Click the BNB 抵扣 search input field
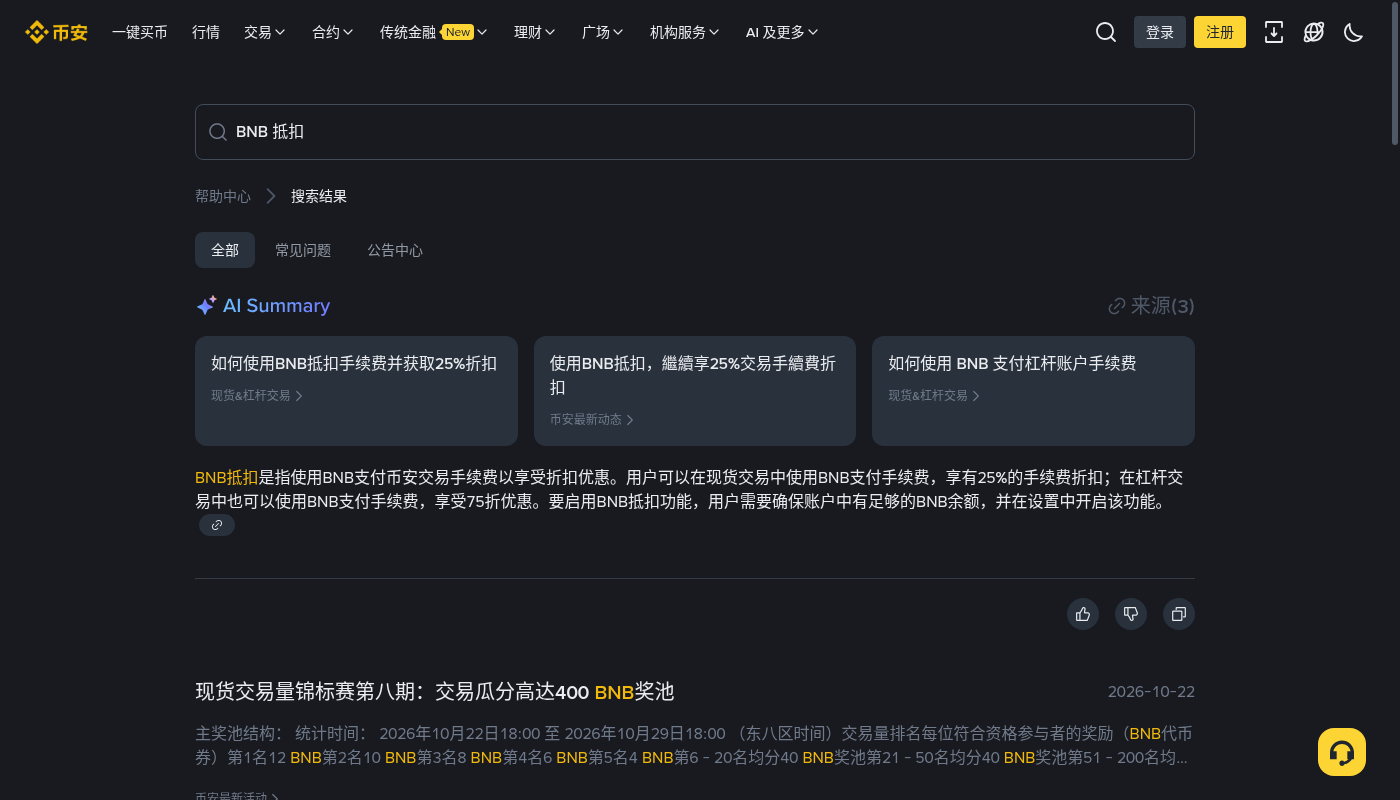Image resolution: width=1400 pixels, height=800 pixels. (x=695, y=132)
